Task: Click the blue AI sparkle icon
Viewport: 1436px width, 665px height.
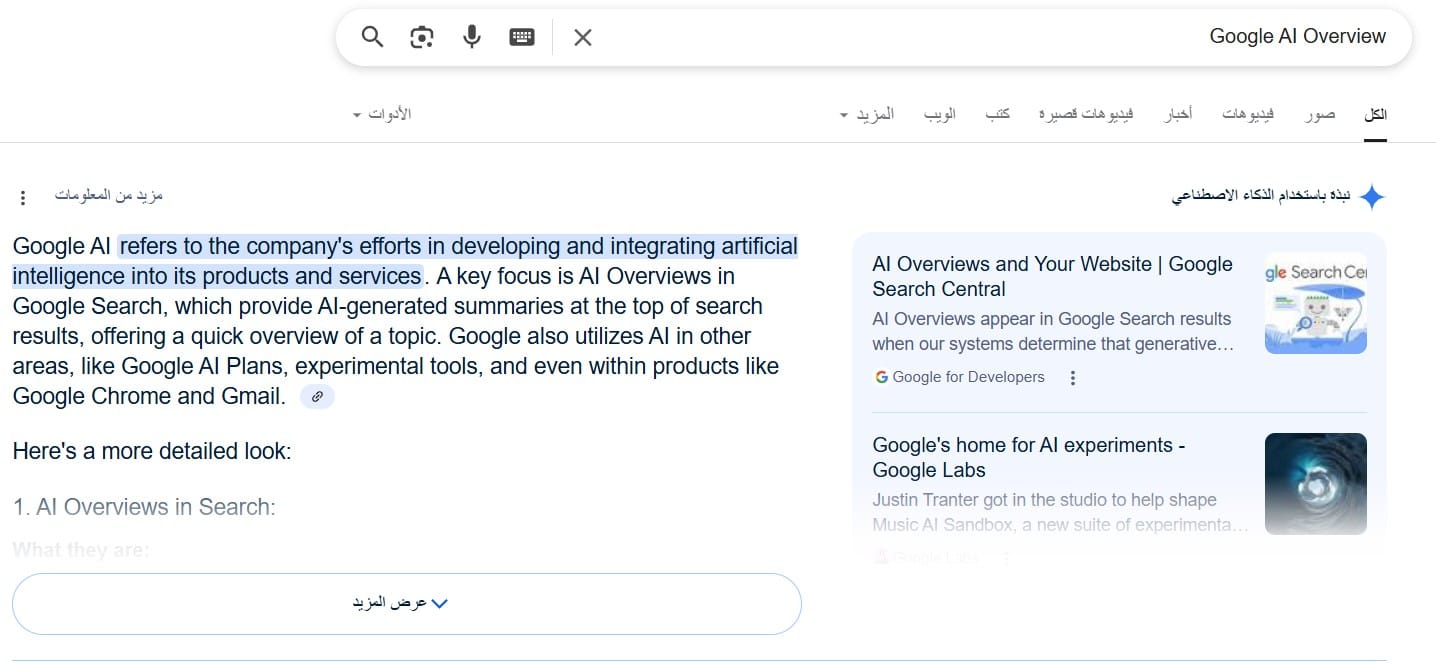Action: (1372, 197)
